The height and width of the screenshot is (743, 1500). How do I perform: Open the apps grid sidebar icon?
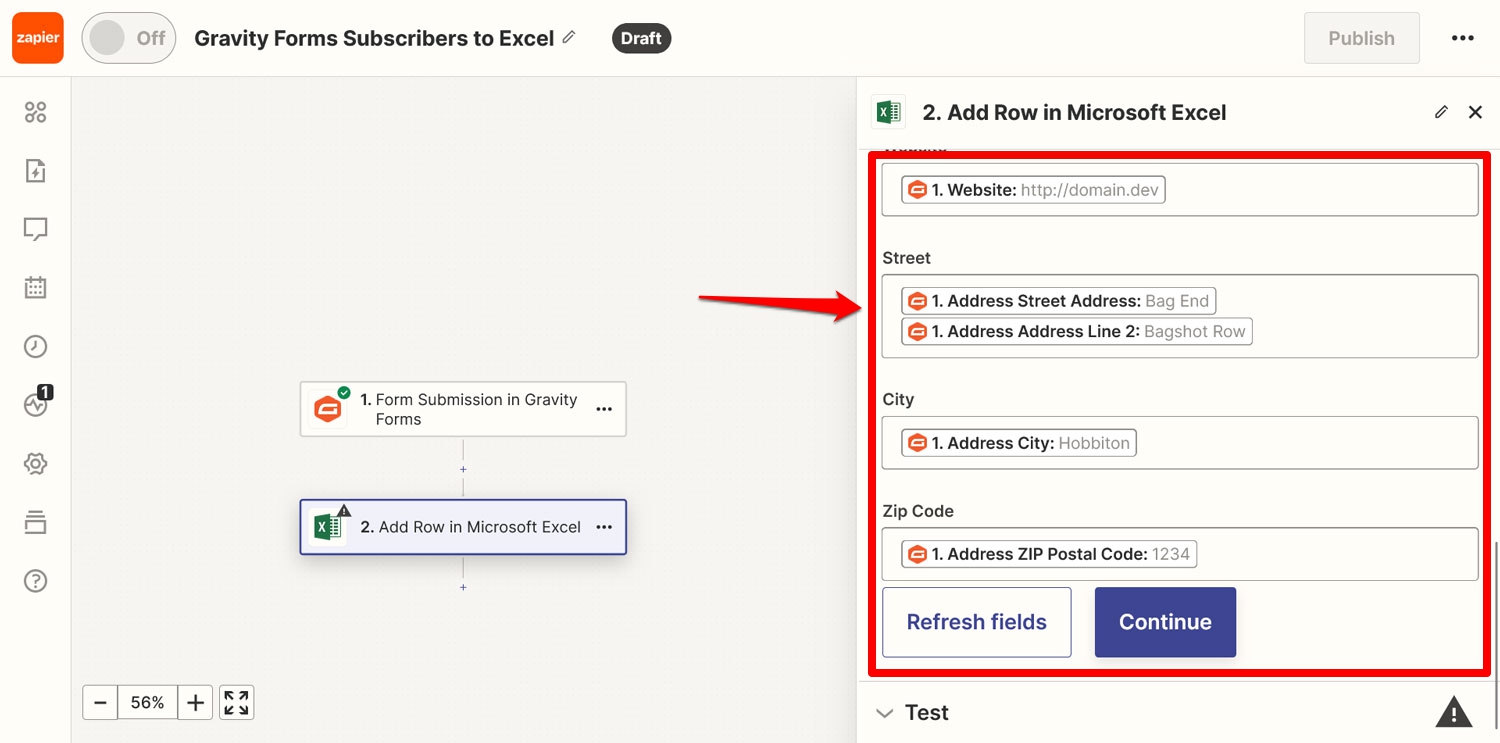click(35, 112)
